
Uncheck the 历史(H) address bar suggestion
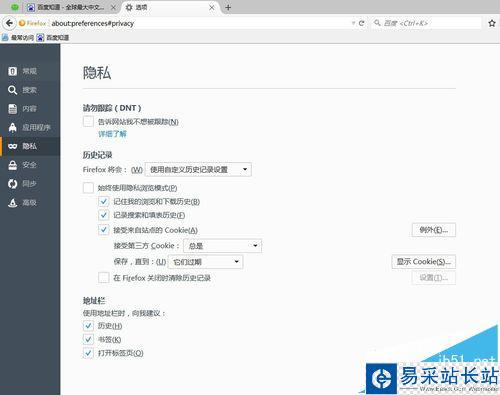(88, 325)
